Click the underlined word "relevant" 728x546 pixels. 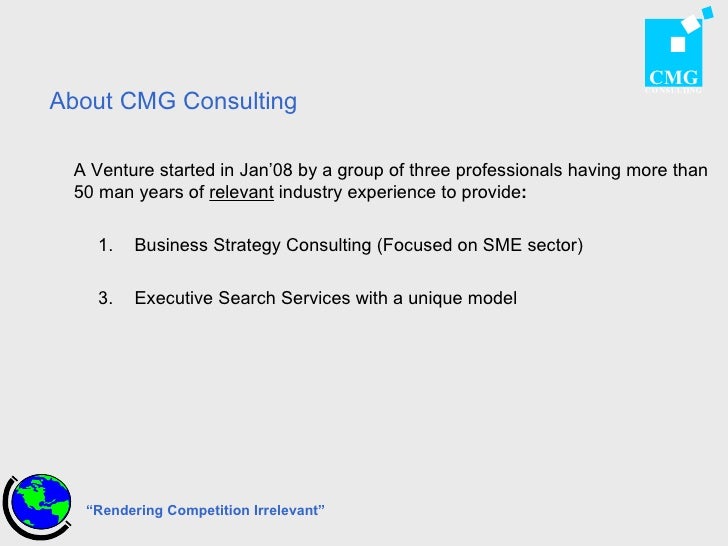pos(241,193)
